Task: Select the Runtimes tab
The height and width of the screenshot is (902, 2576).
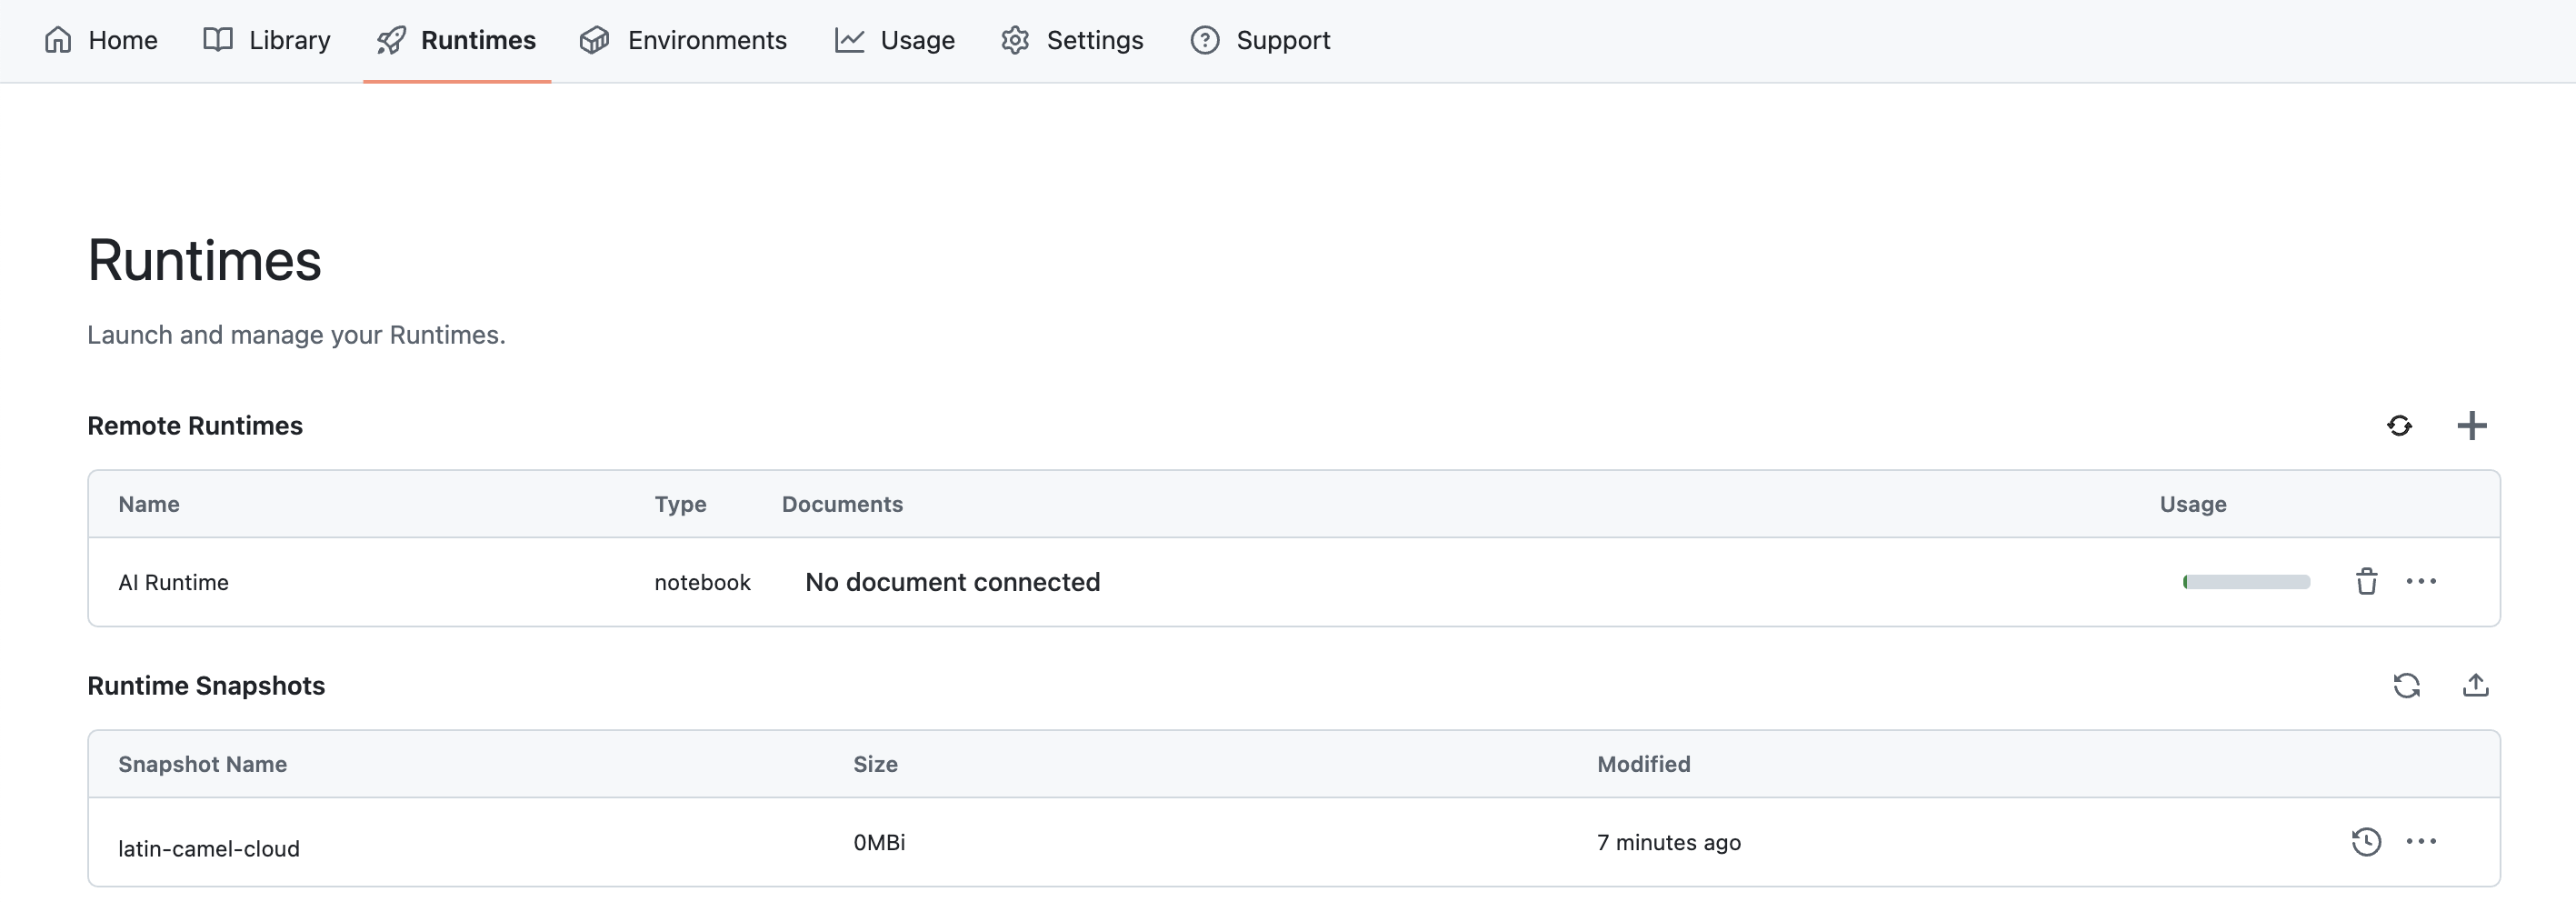Action: [x=457, y=40]
